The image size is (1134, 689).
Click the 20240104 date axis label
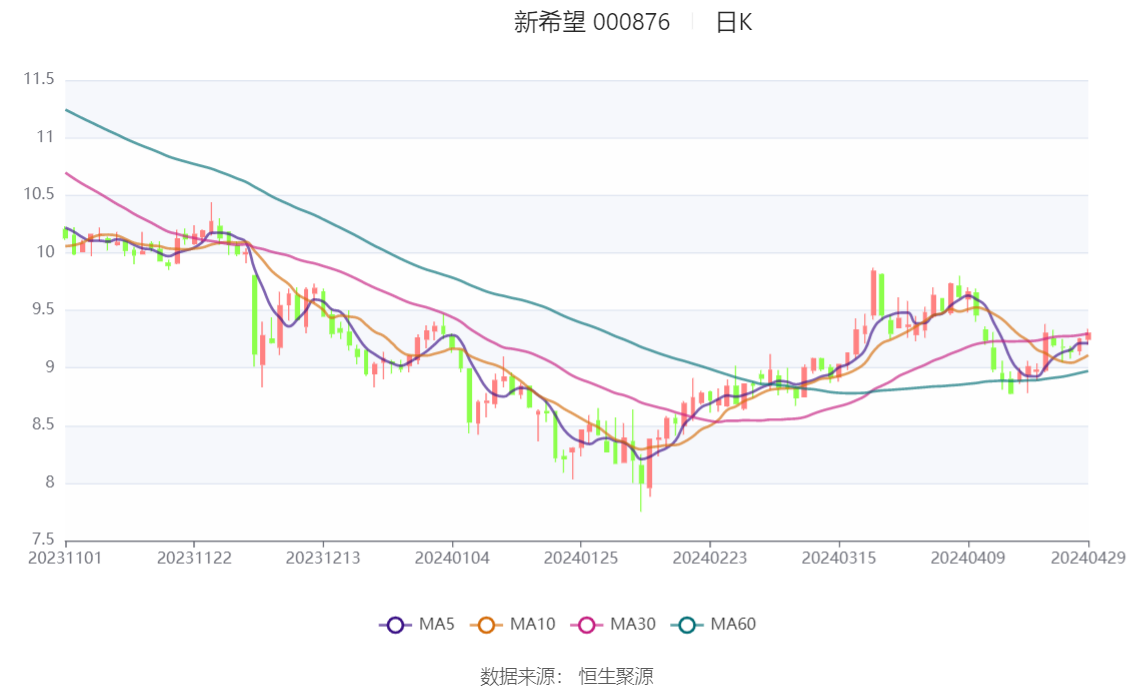[x=452, y=558]
